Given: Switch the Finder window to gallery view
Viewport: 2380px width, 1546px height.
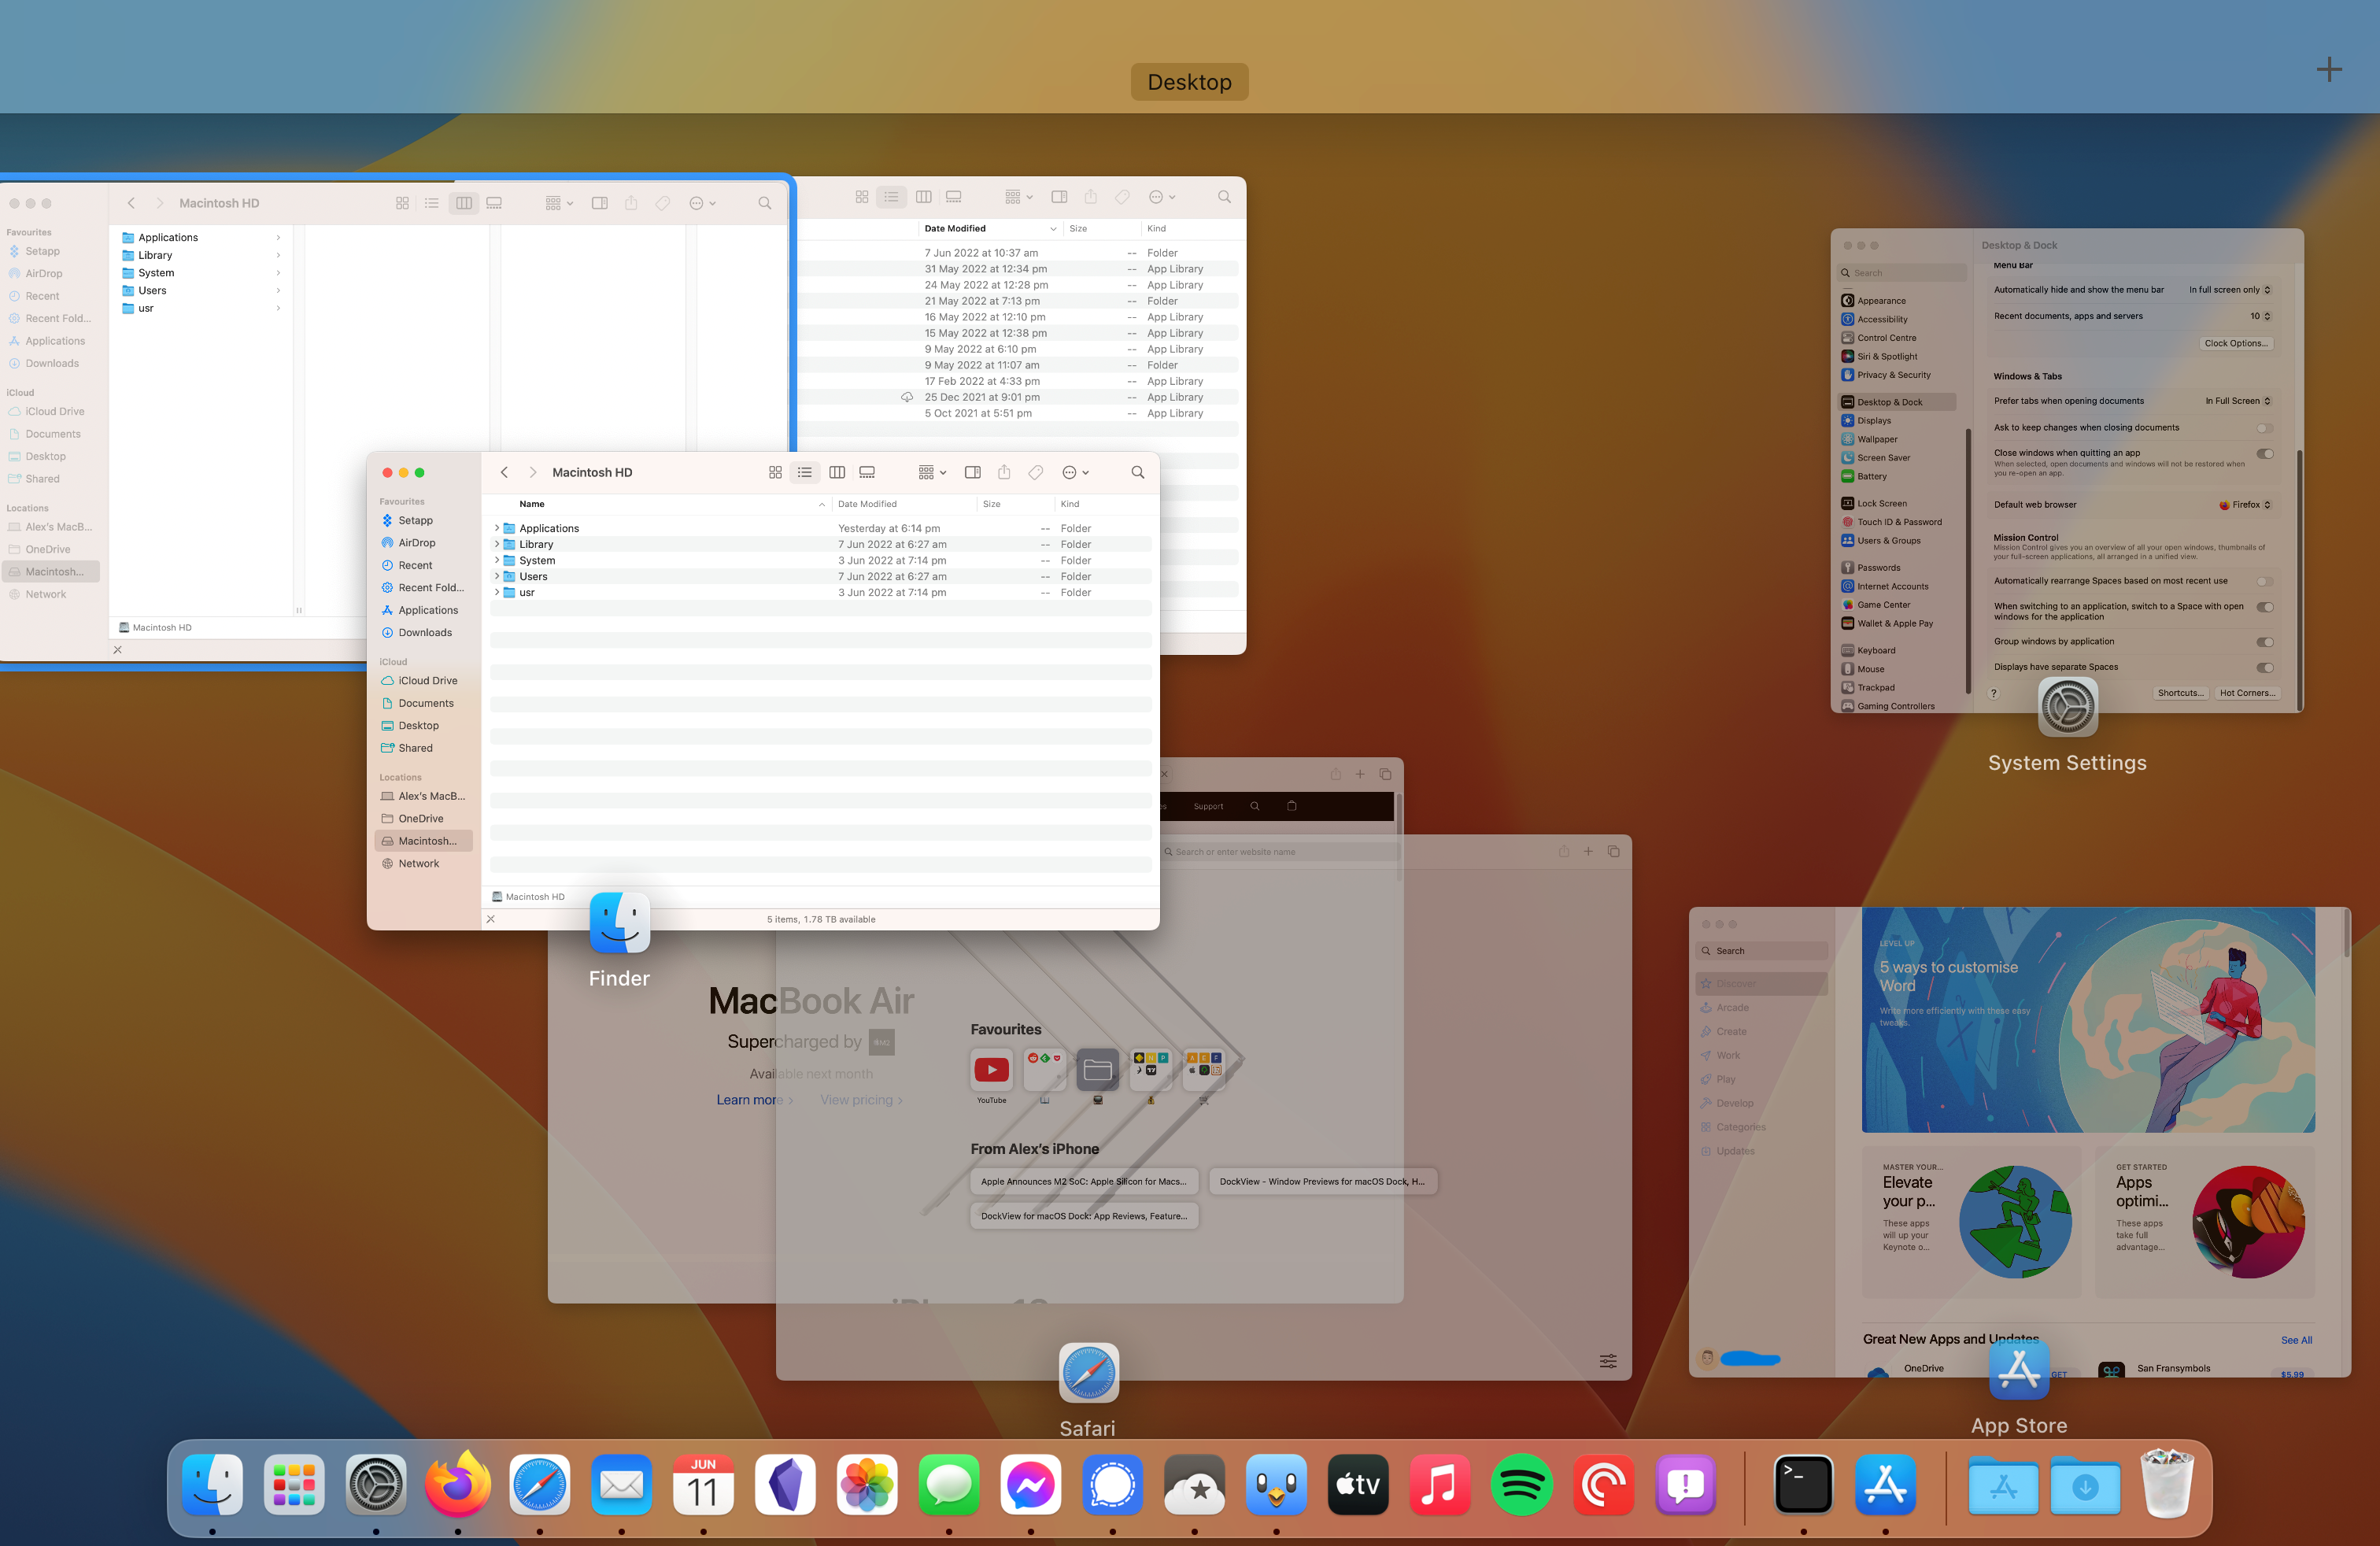Looking at the screenshot, I should pos(866,472).
